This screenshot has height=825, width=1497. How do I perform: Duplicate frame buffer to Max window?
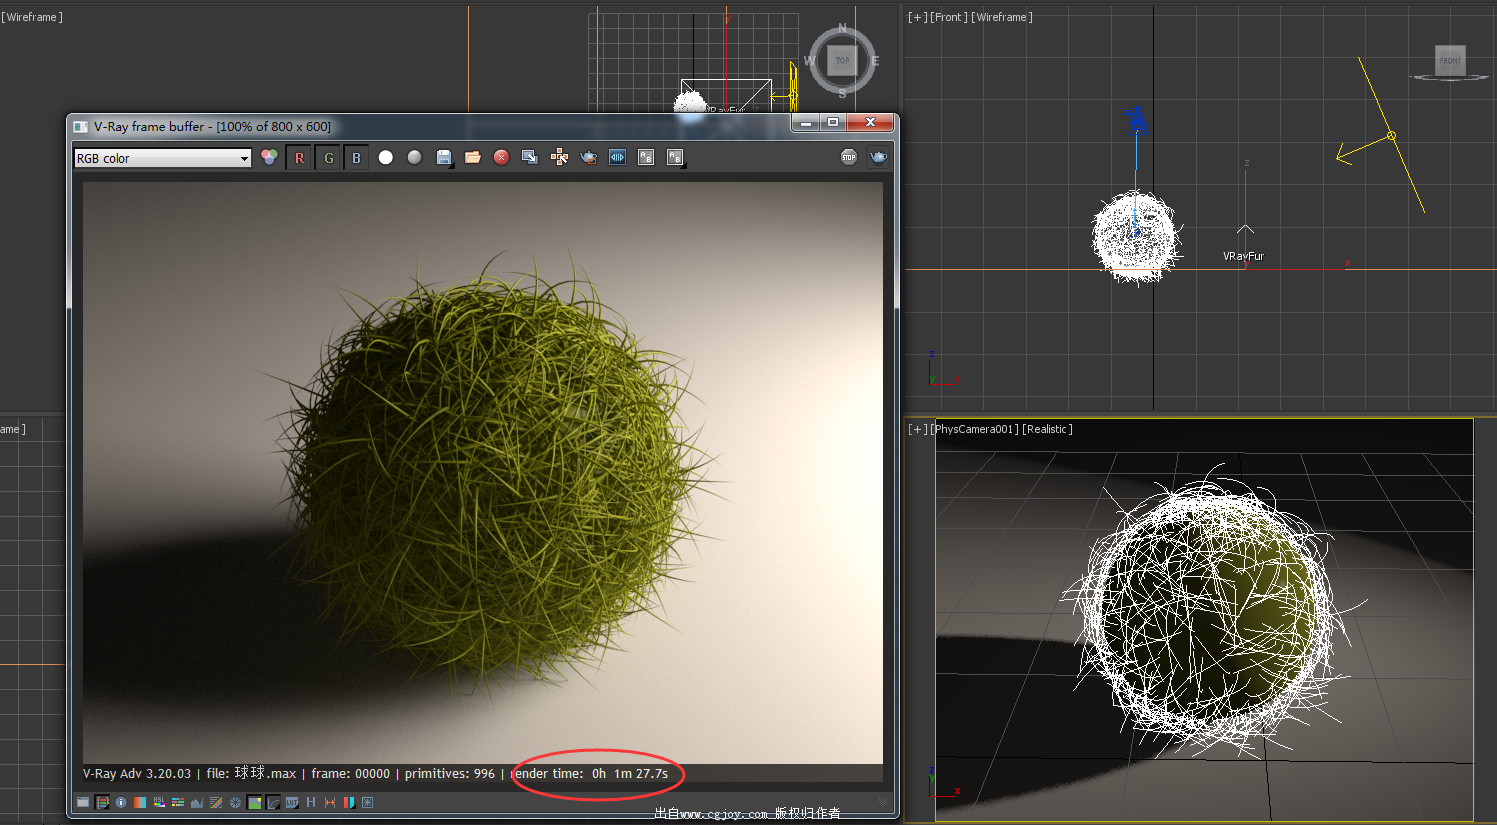[x=530, y=157]
